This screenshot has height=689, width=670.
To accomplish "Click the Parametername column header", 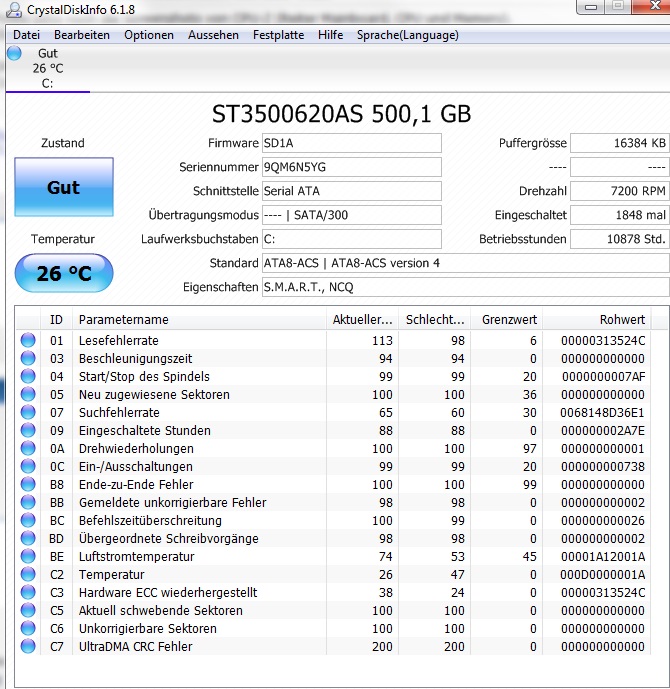I will pyautogui.click(x=199, y=319).
